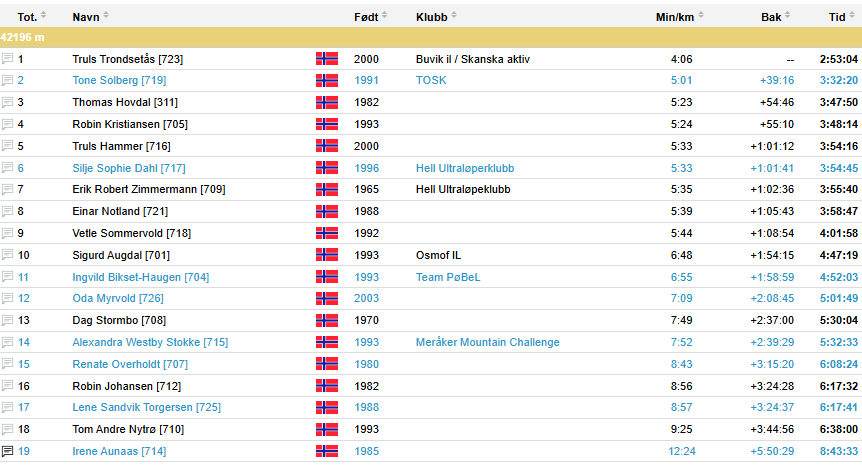
Task: Sort table by Navn column header
Action: [x=86, y=17]
